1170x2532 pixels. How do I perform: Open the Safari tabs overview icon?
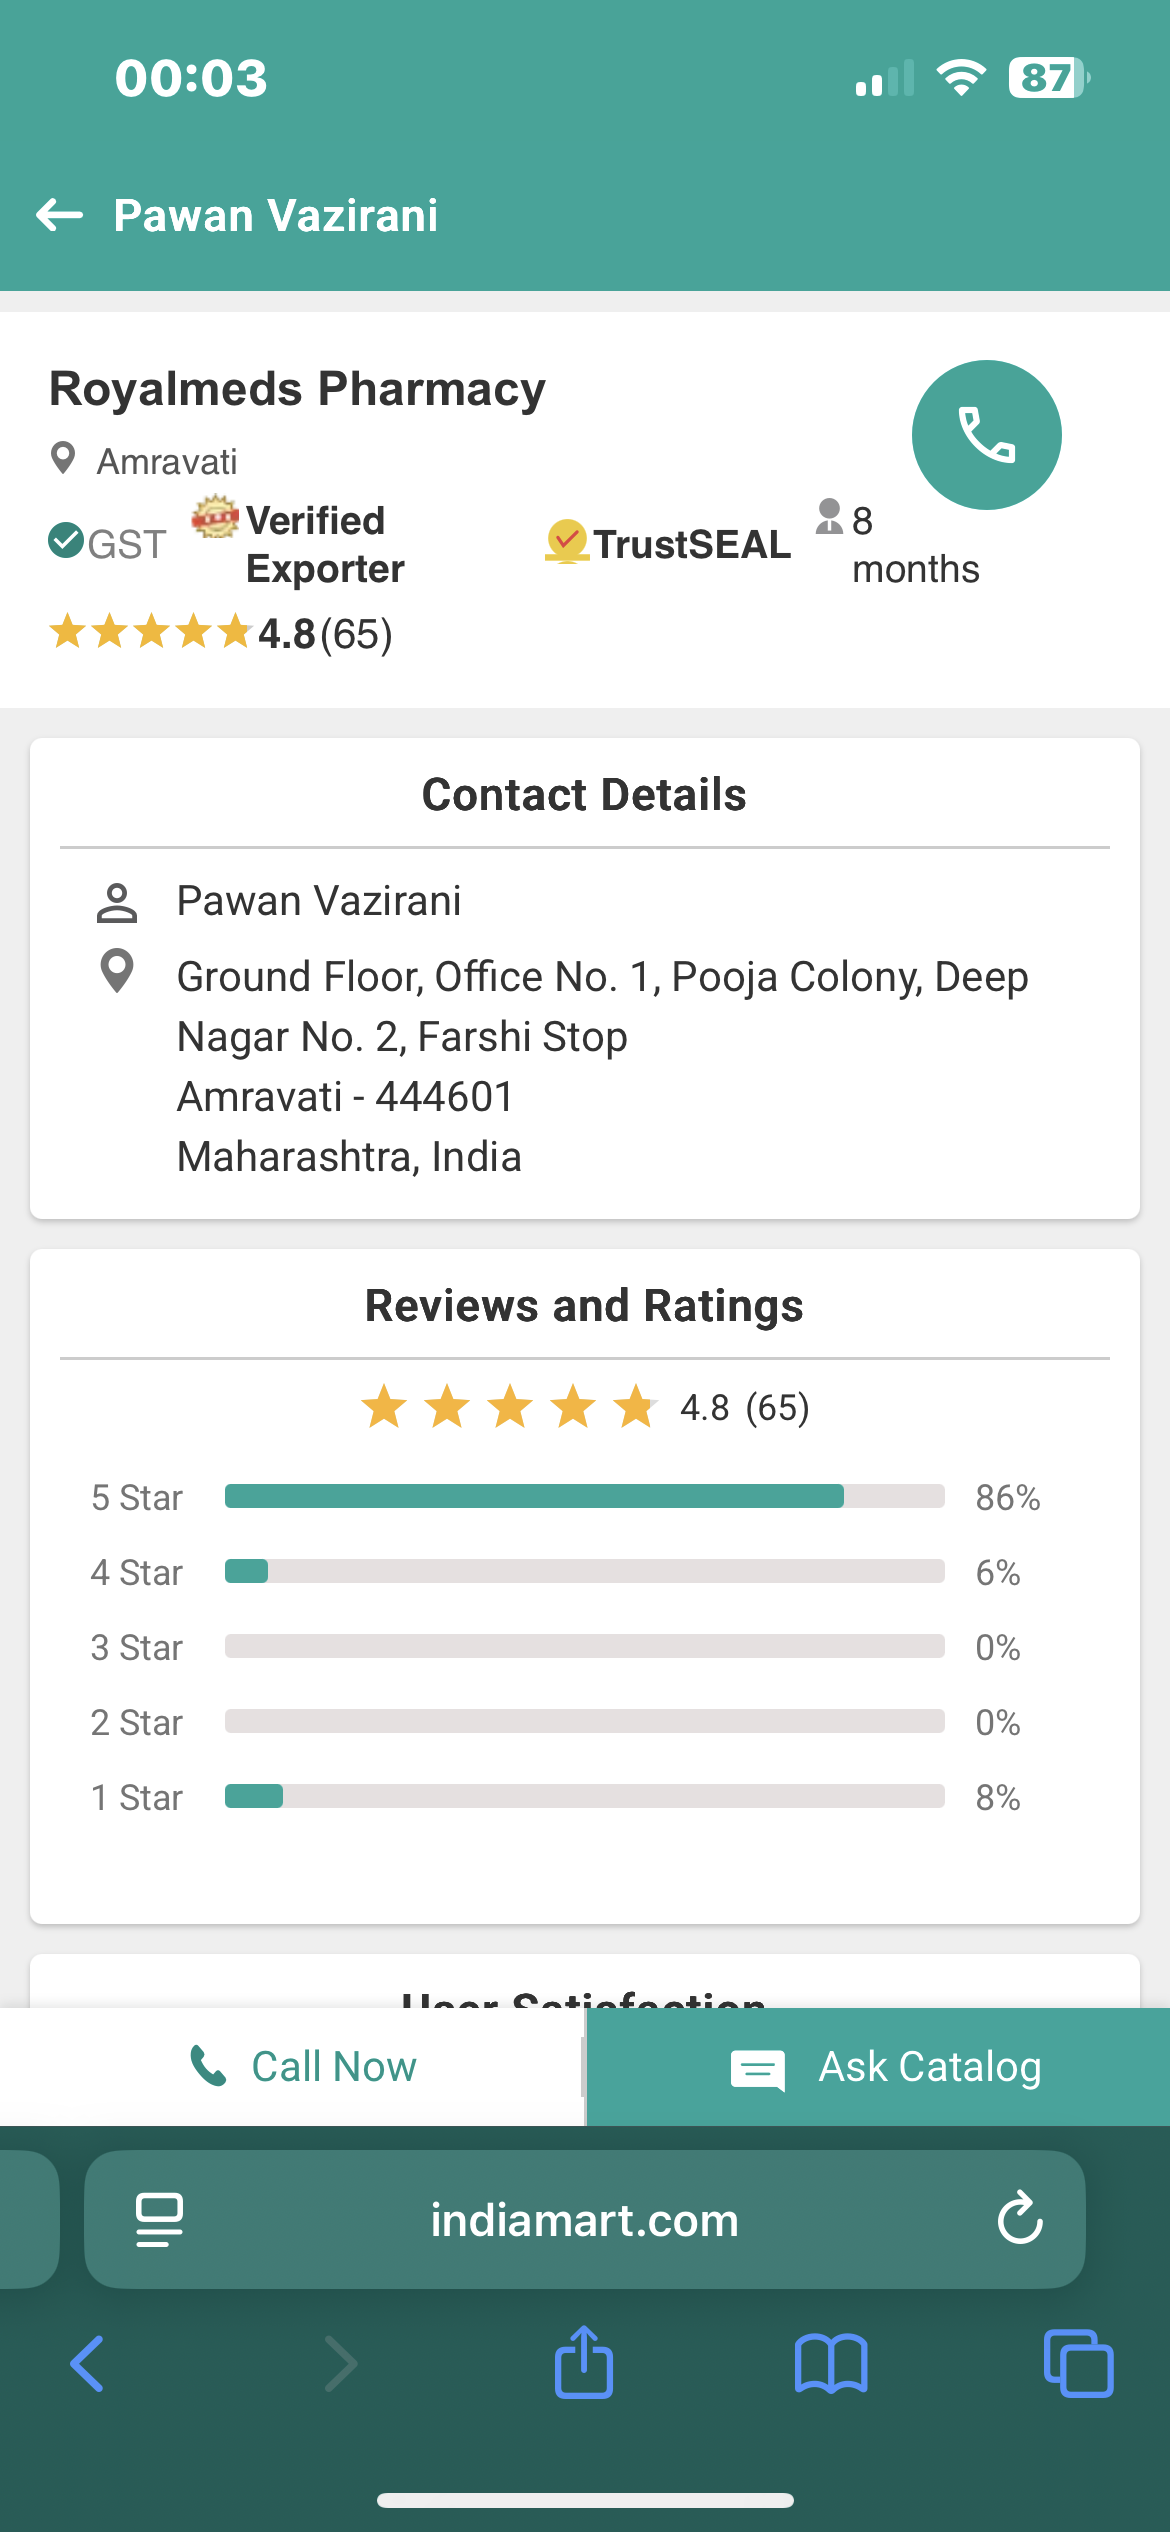1078,2363
